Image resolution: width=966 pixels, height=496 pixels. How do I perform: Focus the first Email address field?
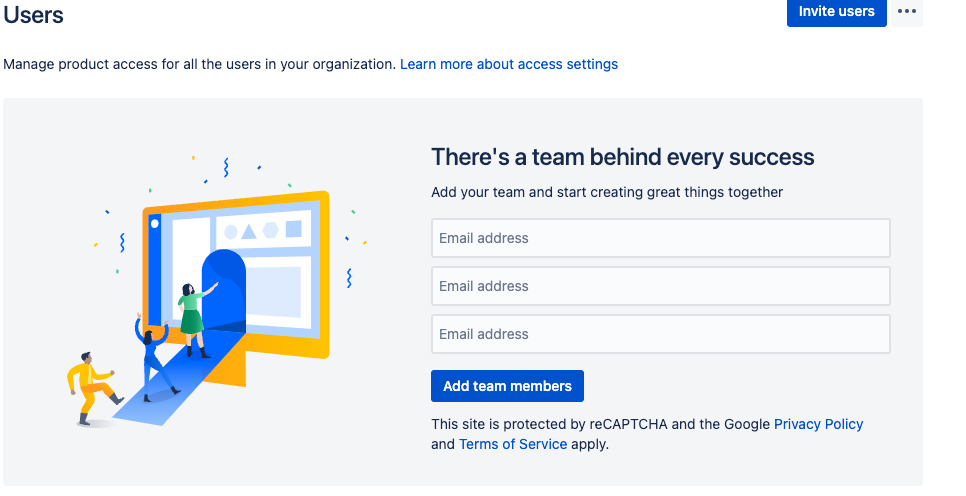tap(660, 238)
